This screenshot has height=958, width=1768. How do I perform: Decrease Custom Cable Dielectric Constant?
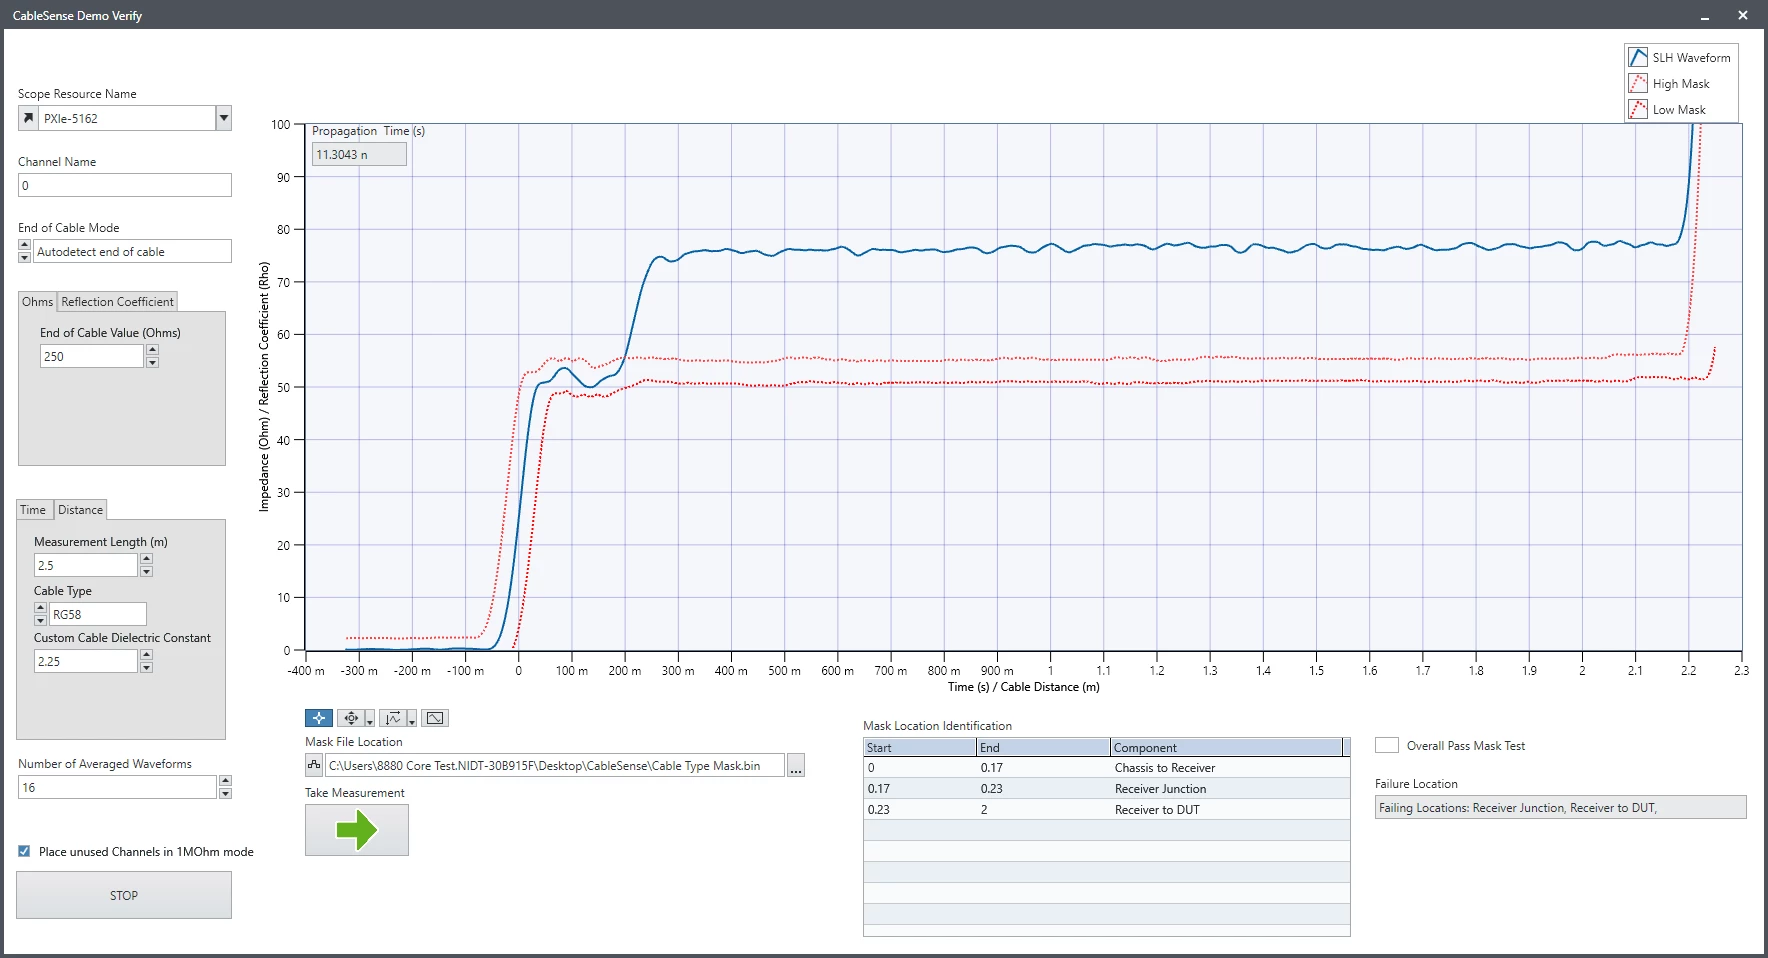pos(146,667)
